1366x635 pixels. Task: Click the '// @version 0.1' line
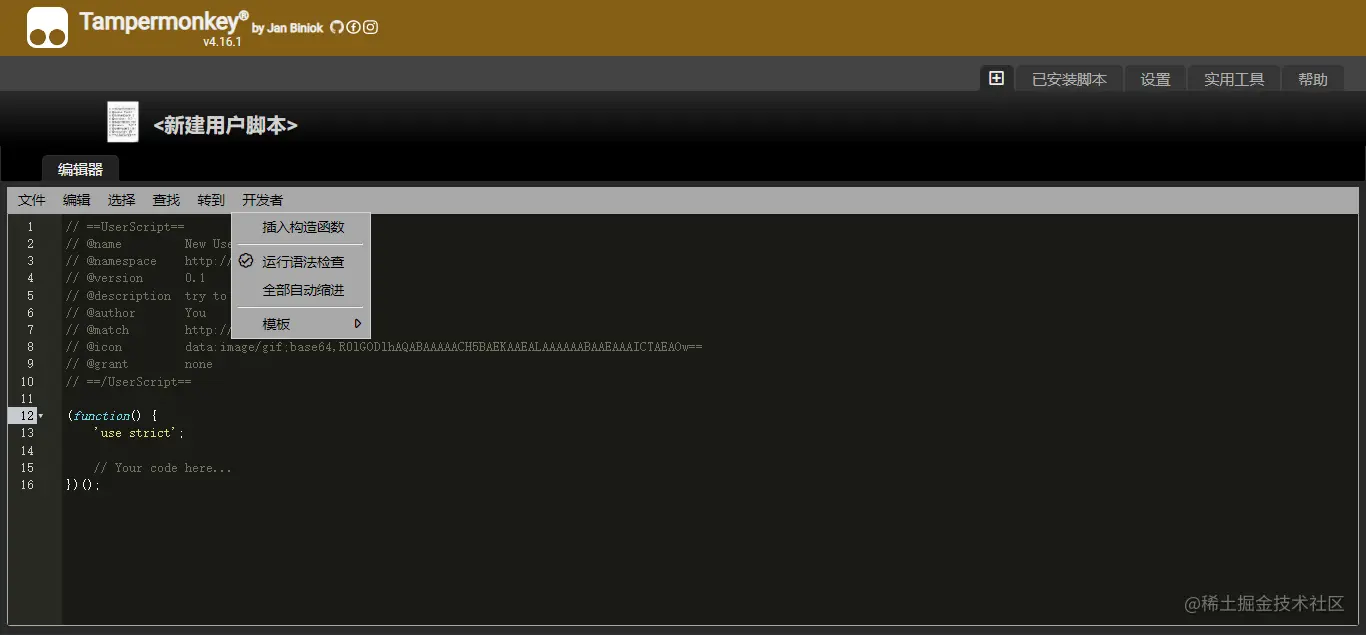(135, 278)
